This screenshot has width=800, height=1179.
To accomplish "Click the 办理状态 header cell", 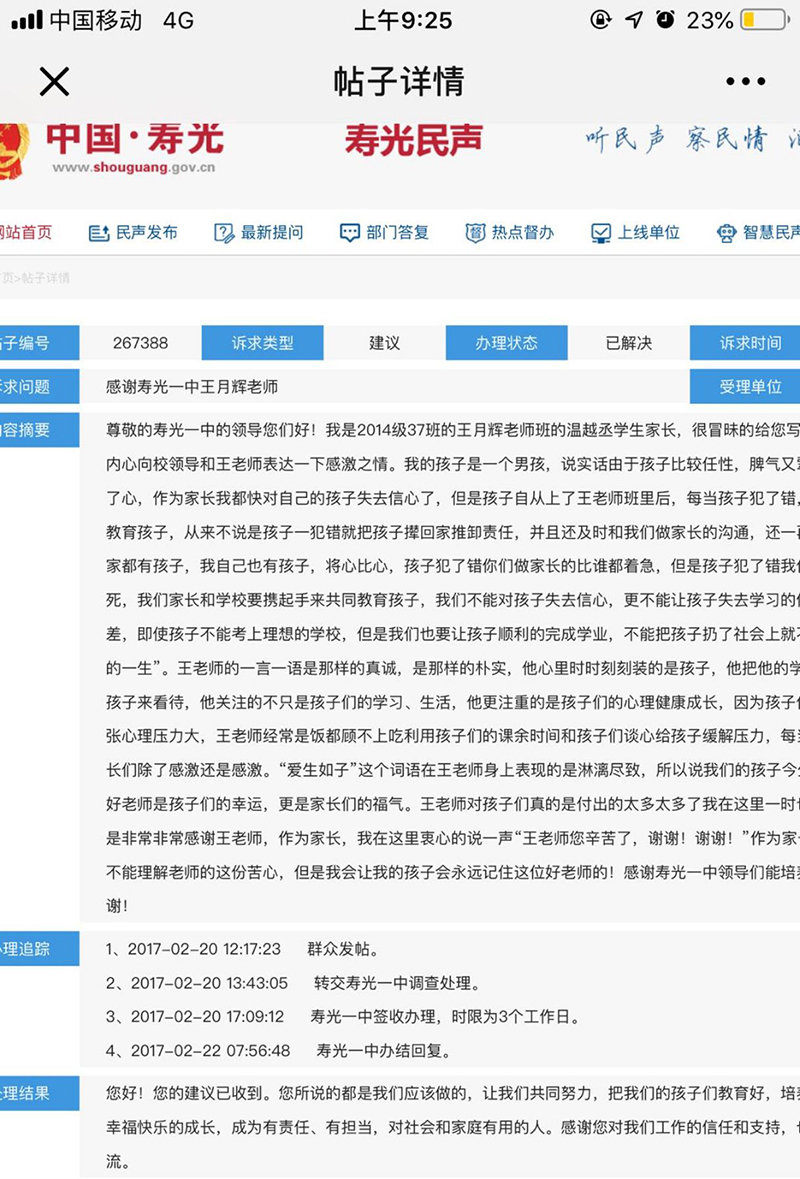I will tap(506, 343).
